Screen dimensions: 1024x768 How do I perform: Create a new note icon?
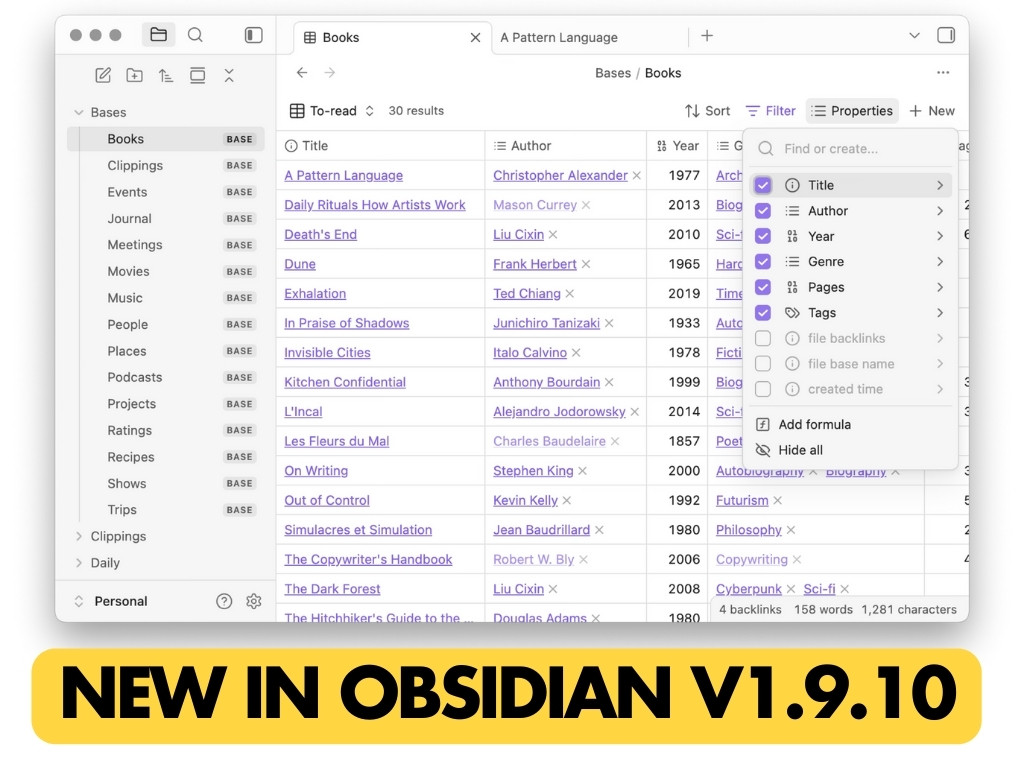pyautogui.click(x=103, y=75)
